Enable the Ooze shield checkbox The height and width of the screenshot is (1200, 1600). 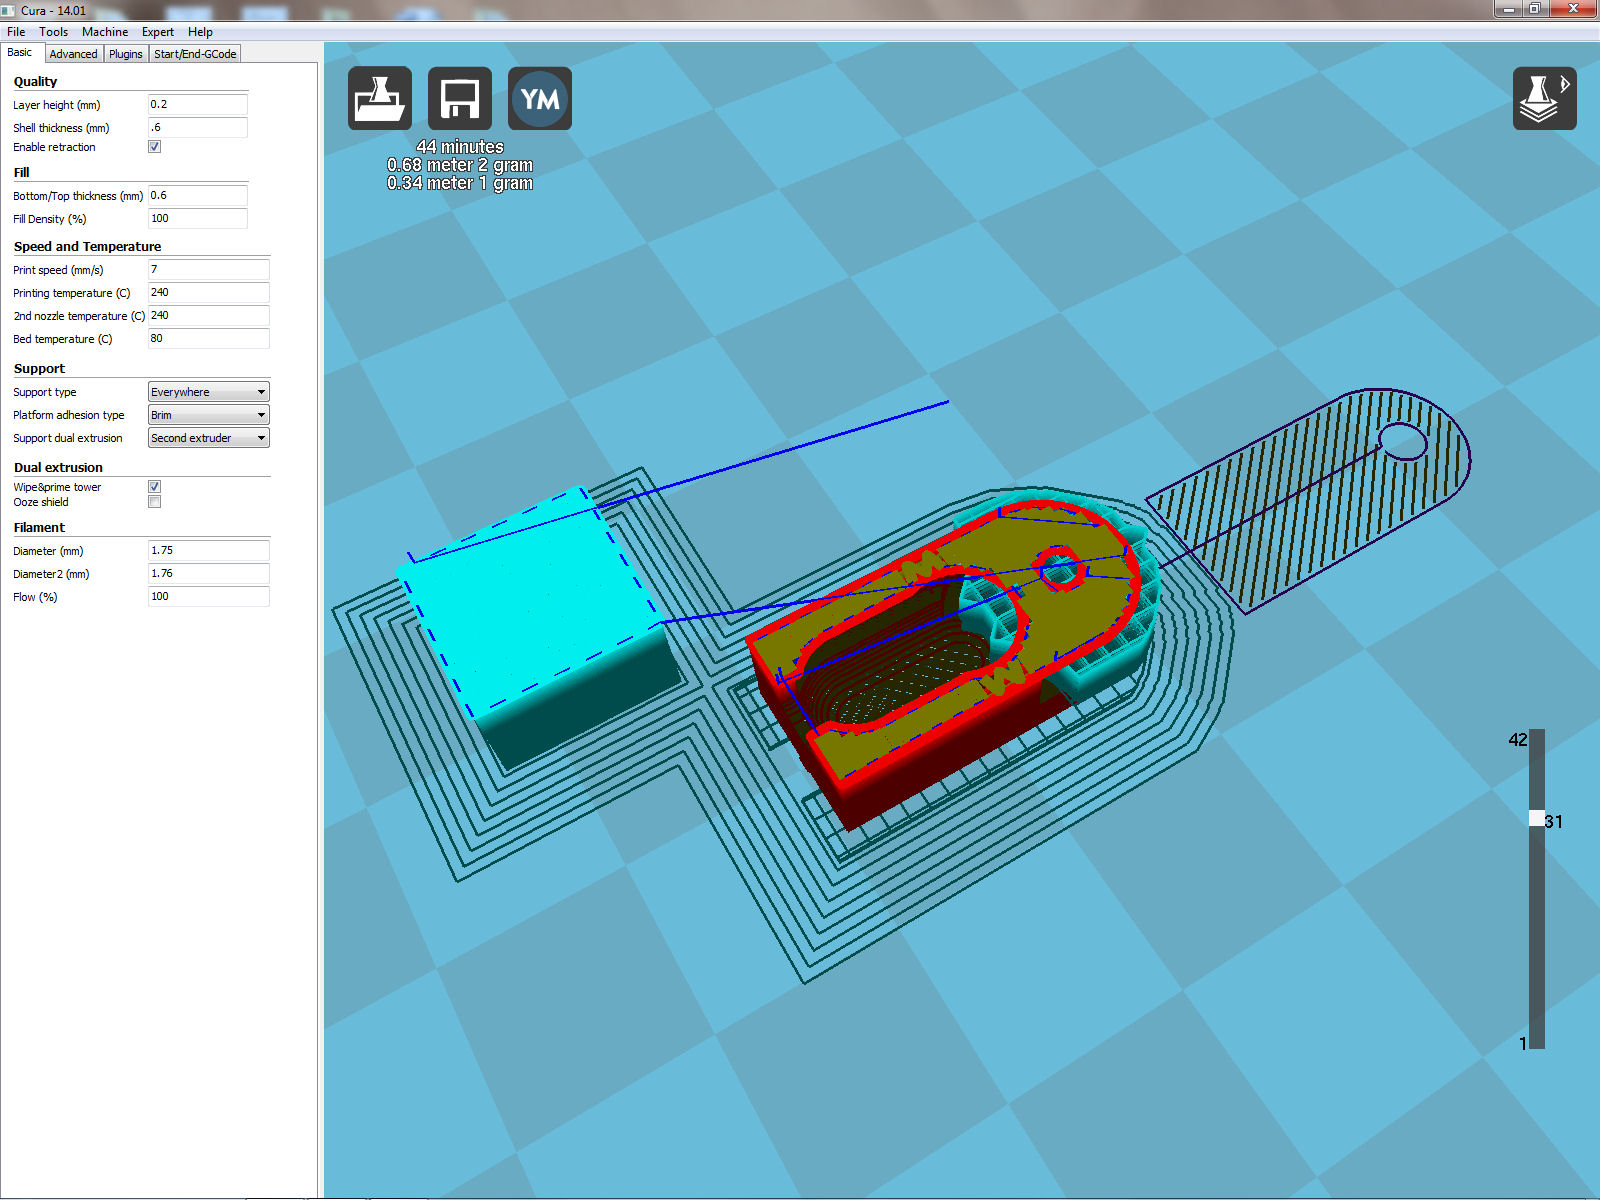tap(154, 502)
